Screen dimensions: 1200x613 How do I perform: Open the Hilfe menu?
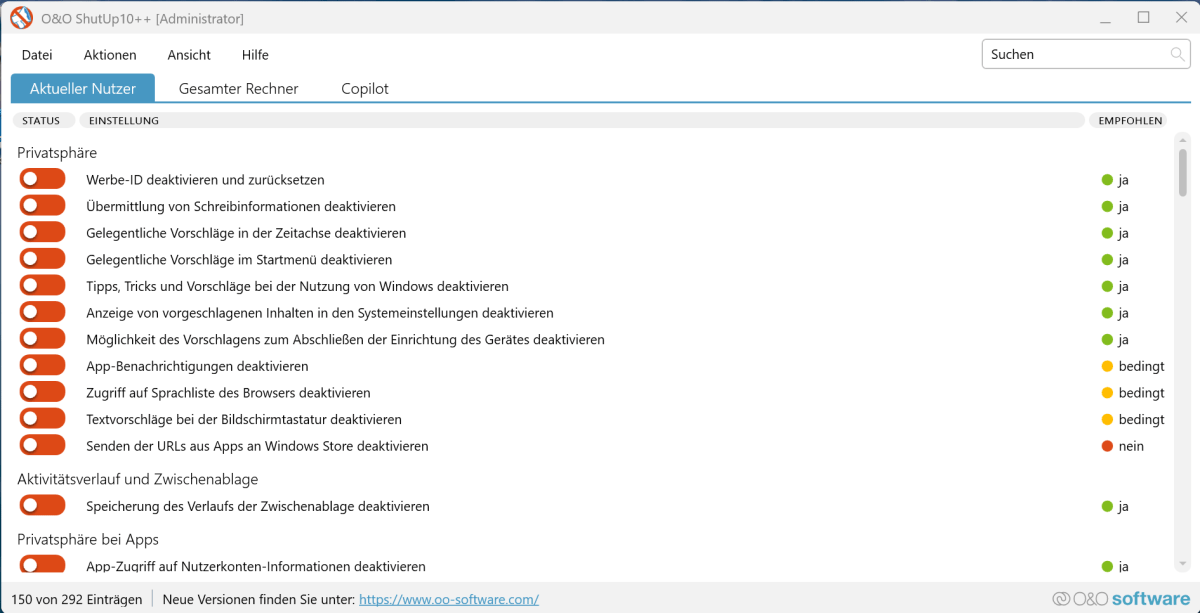[255, 55]
